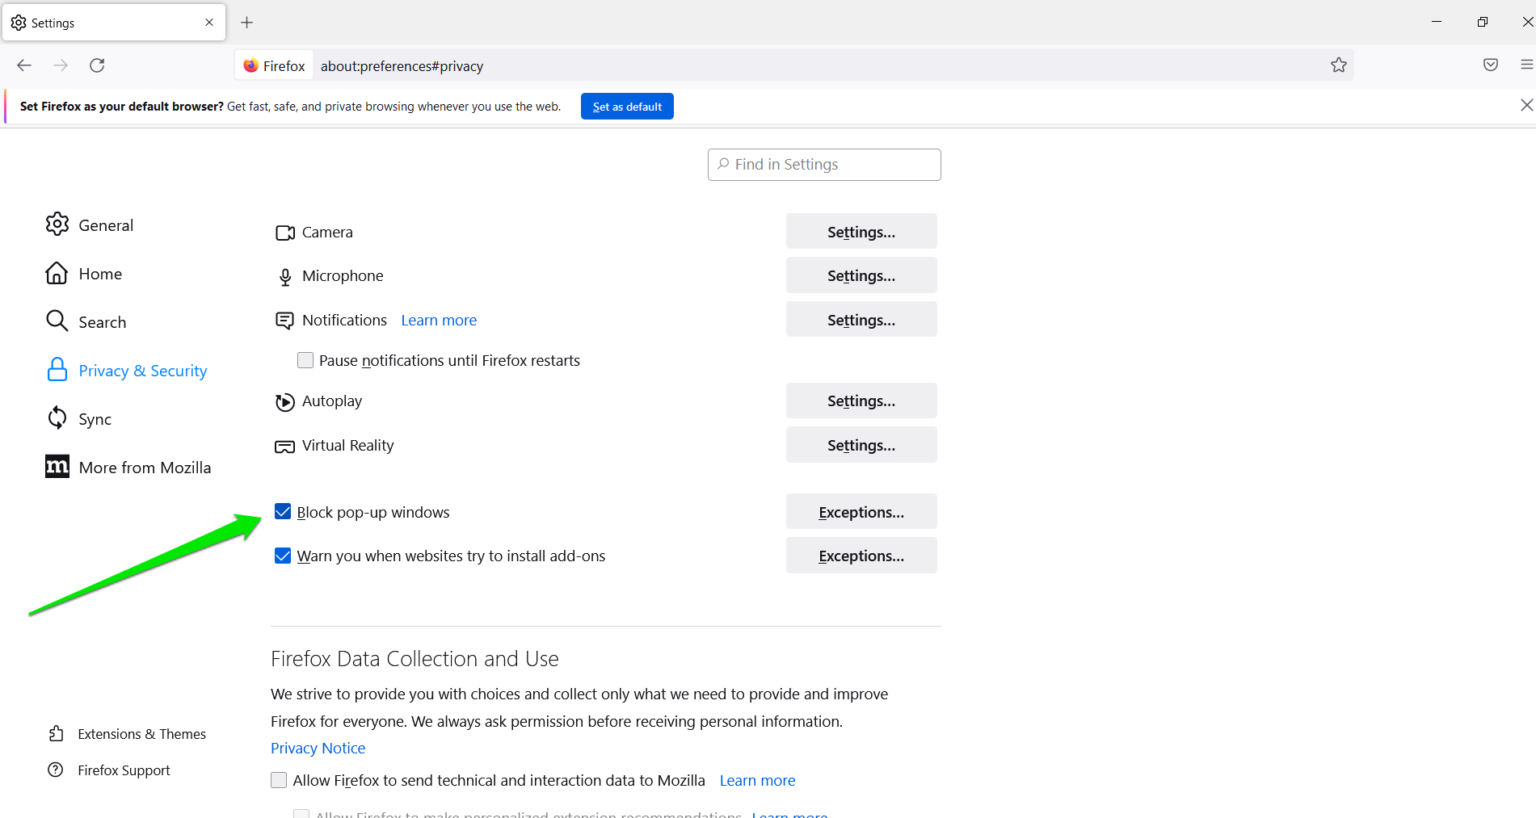Click the Microphone permission icon
This screenshot has height=818, width=1536.
[285, 276]
